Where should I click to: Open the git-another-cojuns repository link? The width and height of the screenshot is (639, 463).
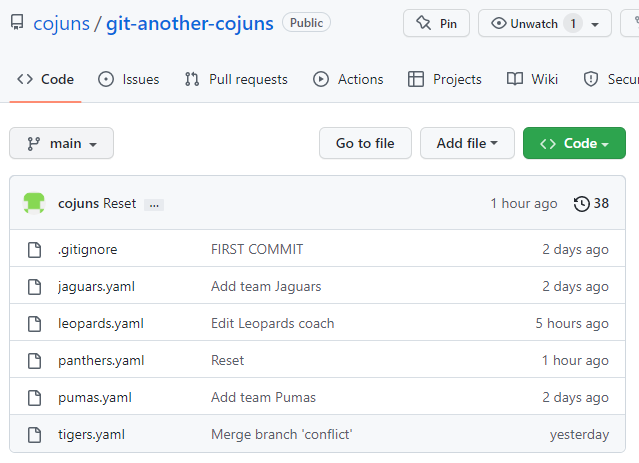[189, 23]
